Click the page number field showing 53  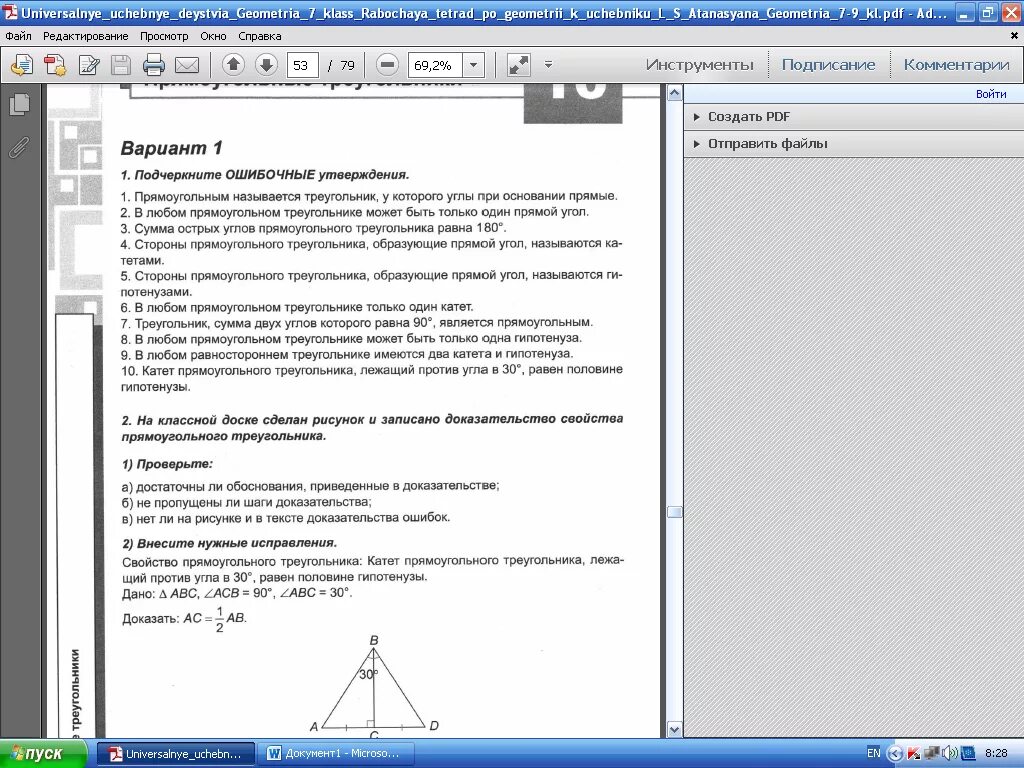point(302,65)
